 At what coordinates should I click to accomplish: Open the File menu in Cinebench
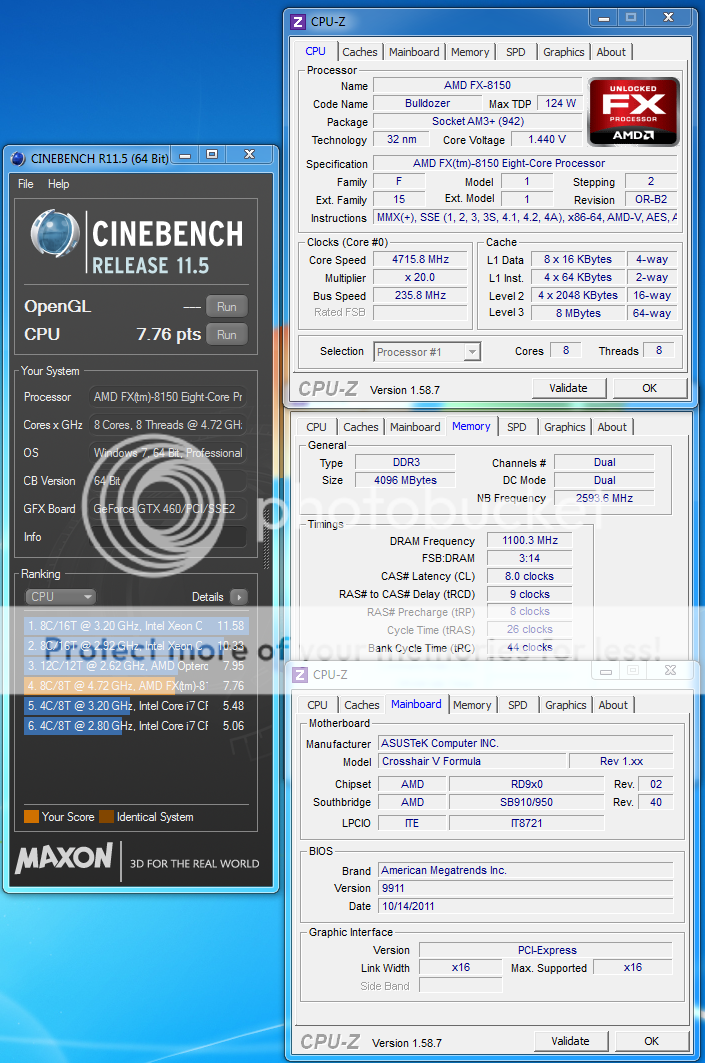(x=26, y=184)
